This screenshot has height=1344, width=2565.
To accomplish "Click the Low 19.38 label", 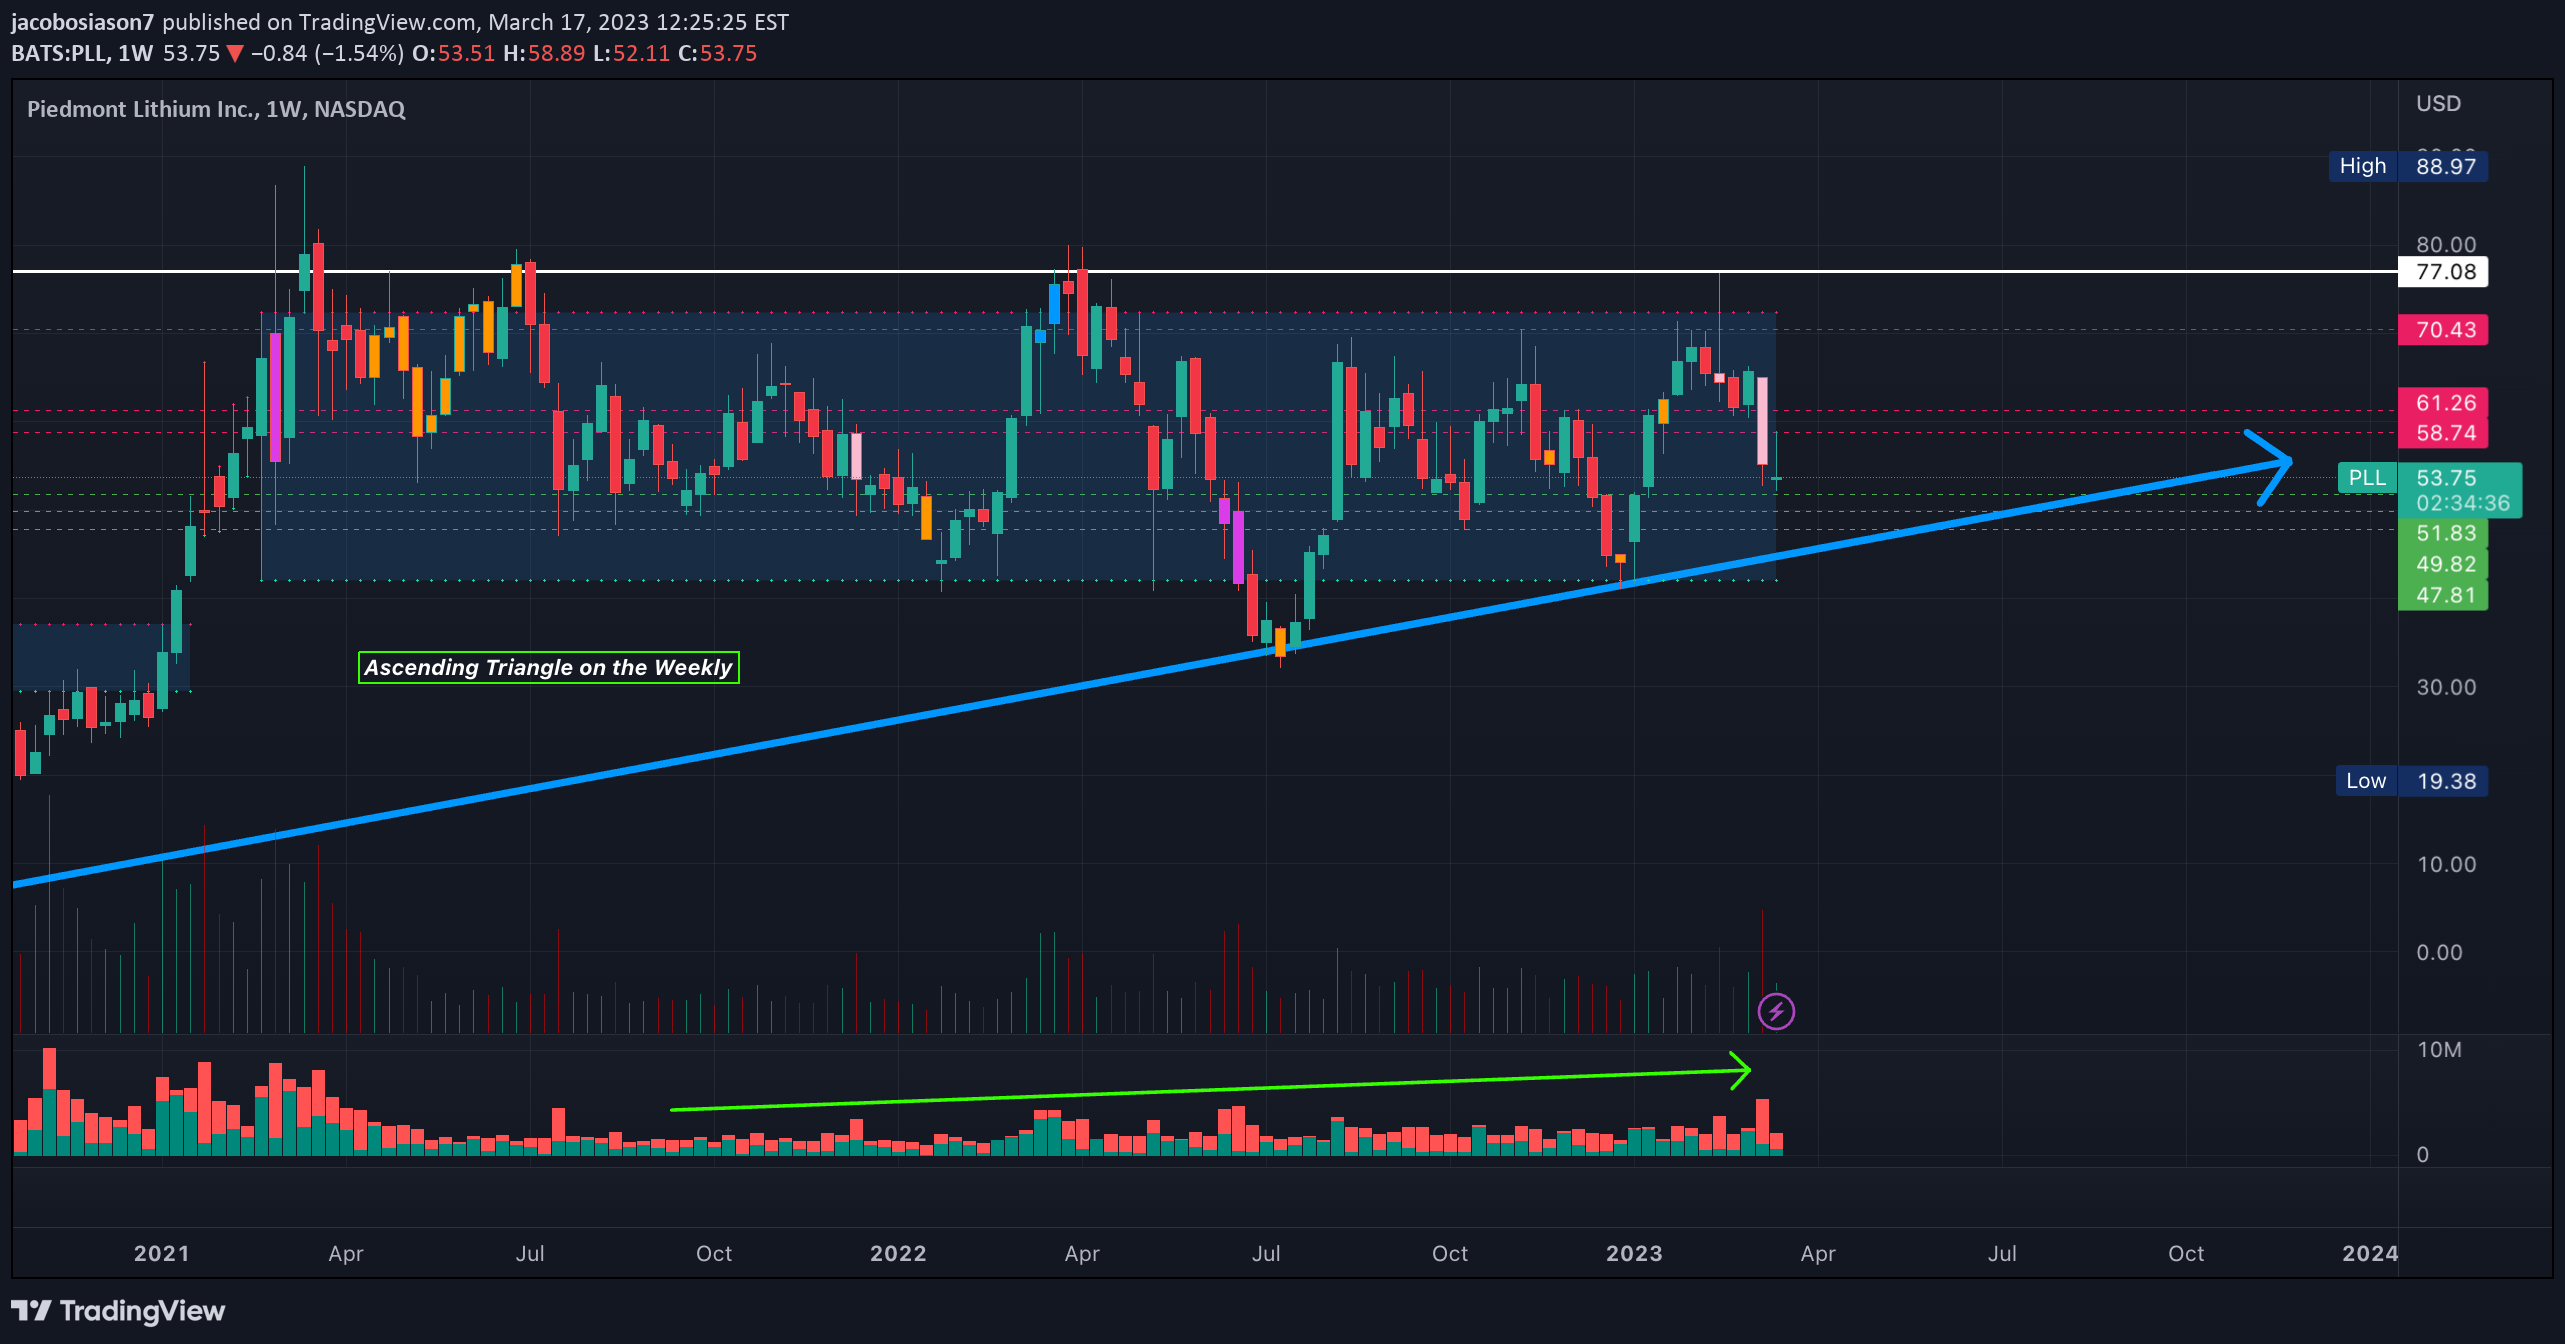I will click(2412, 781).
